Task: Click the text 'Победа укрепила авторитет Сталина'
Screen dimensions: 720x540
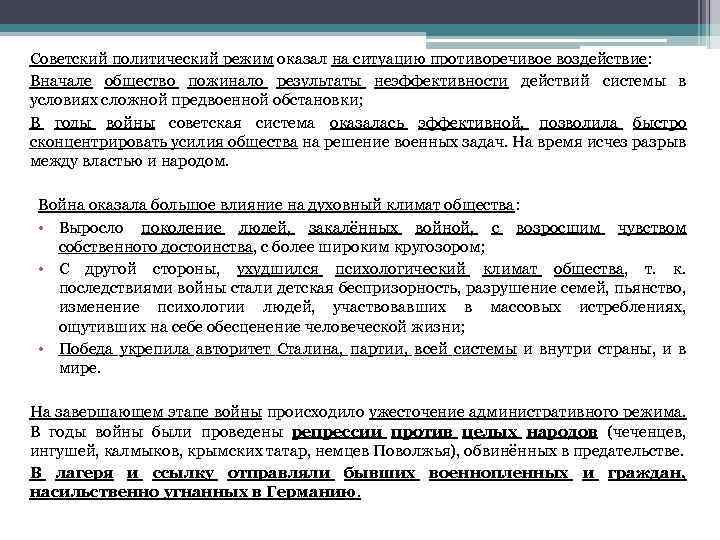Action: point(200,349)
